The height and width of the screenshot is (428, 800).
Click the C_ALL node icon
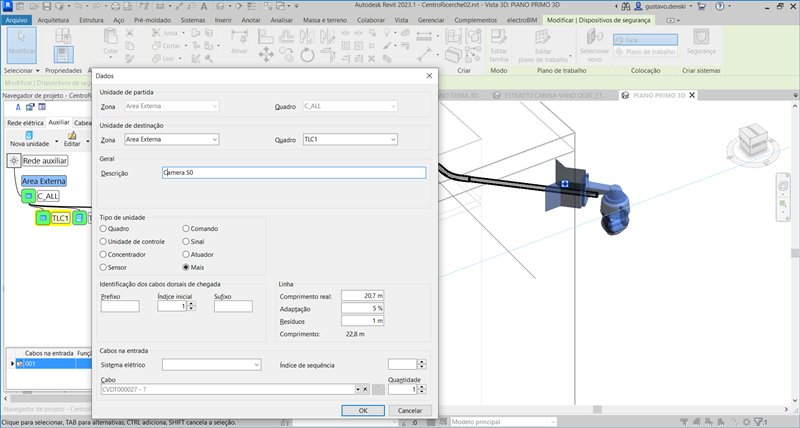point(28,197)
